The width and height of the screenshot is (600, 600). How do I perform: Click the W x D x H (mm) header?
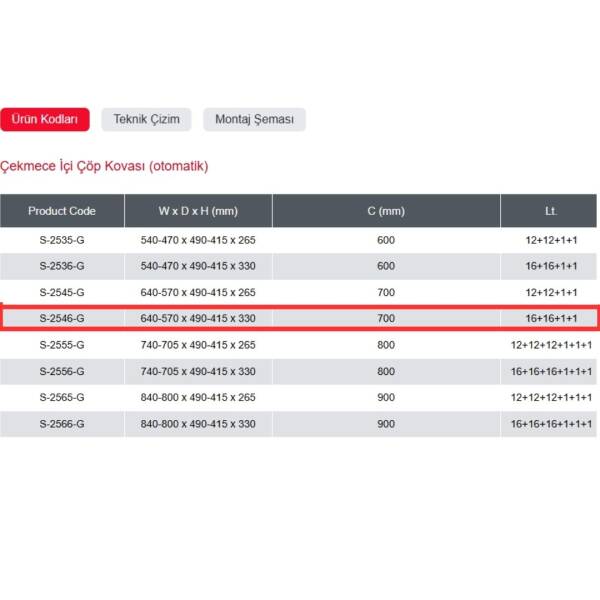(x=198, y=211)
